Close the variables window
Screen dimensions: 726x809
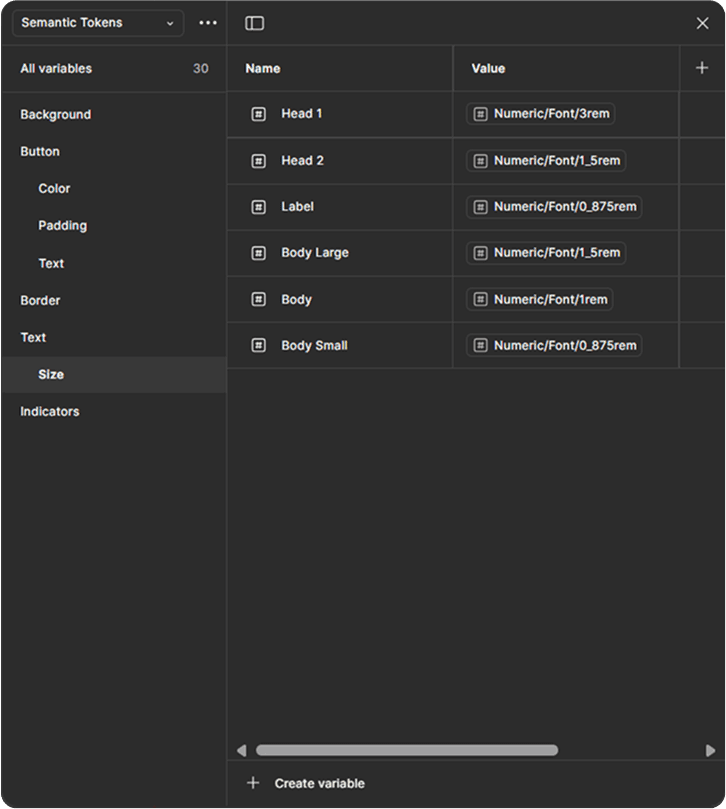702,23
